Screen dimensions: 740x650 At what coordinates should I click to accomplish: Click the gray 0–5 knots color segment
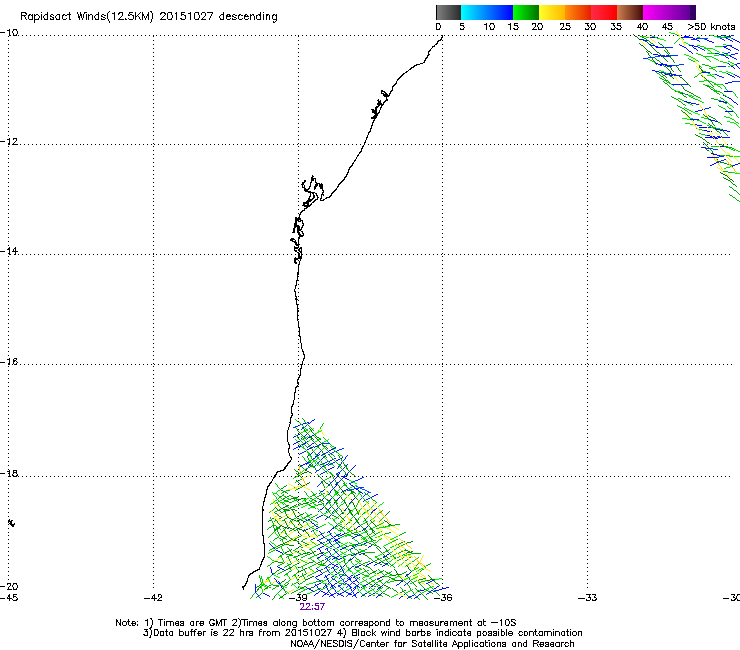coord(448,12)
